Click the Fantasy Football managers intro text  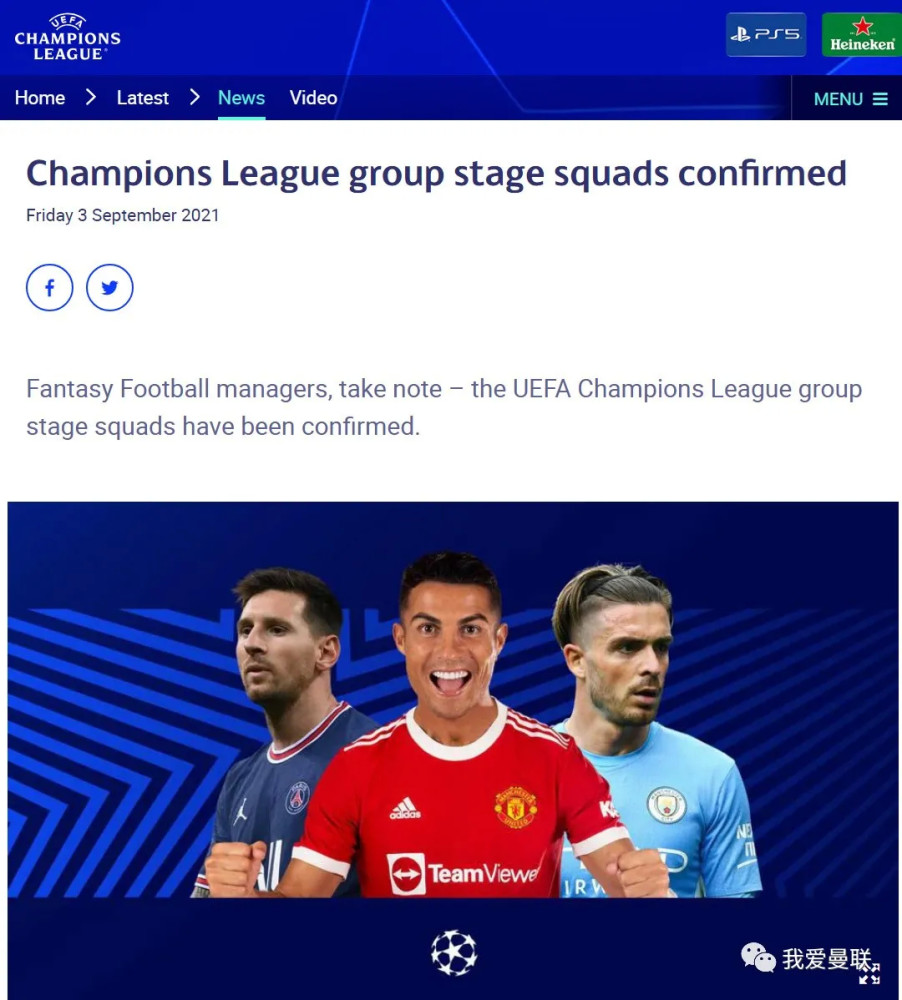coord(444,408)
